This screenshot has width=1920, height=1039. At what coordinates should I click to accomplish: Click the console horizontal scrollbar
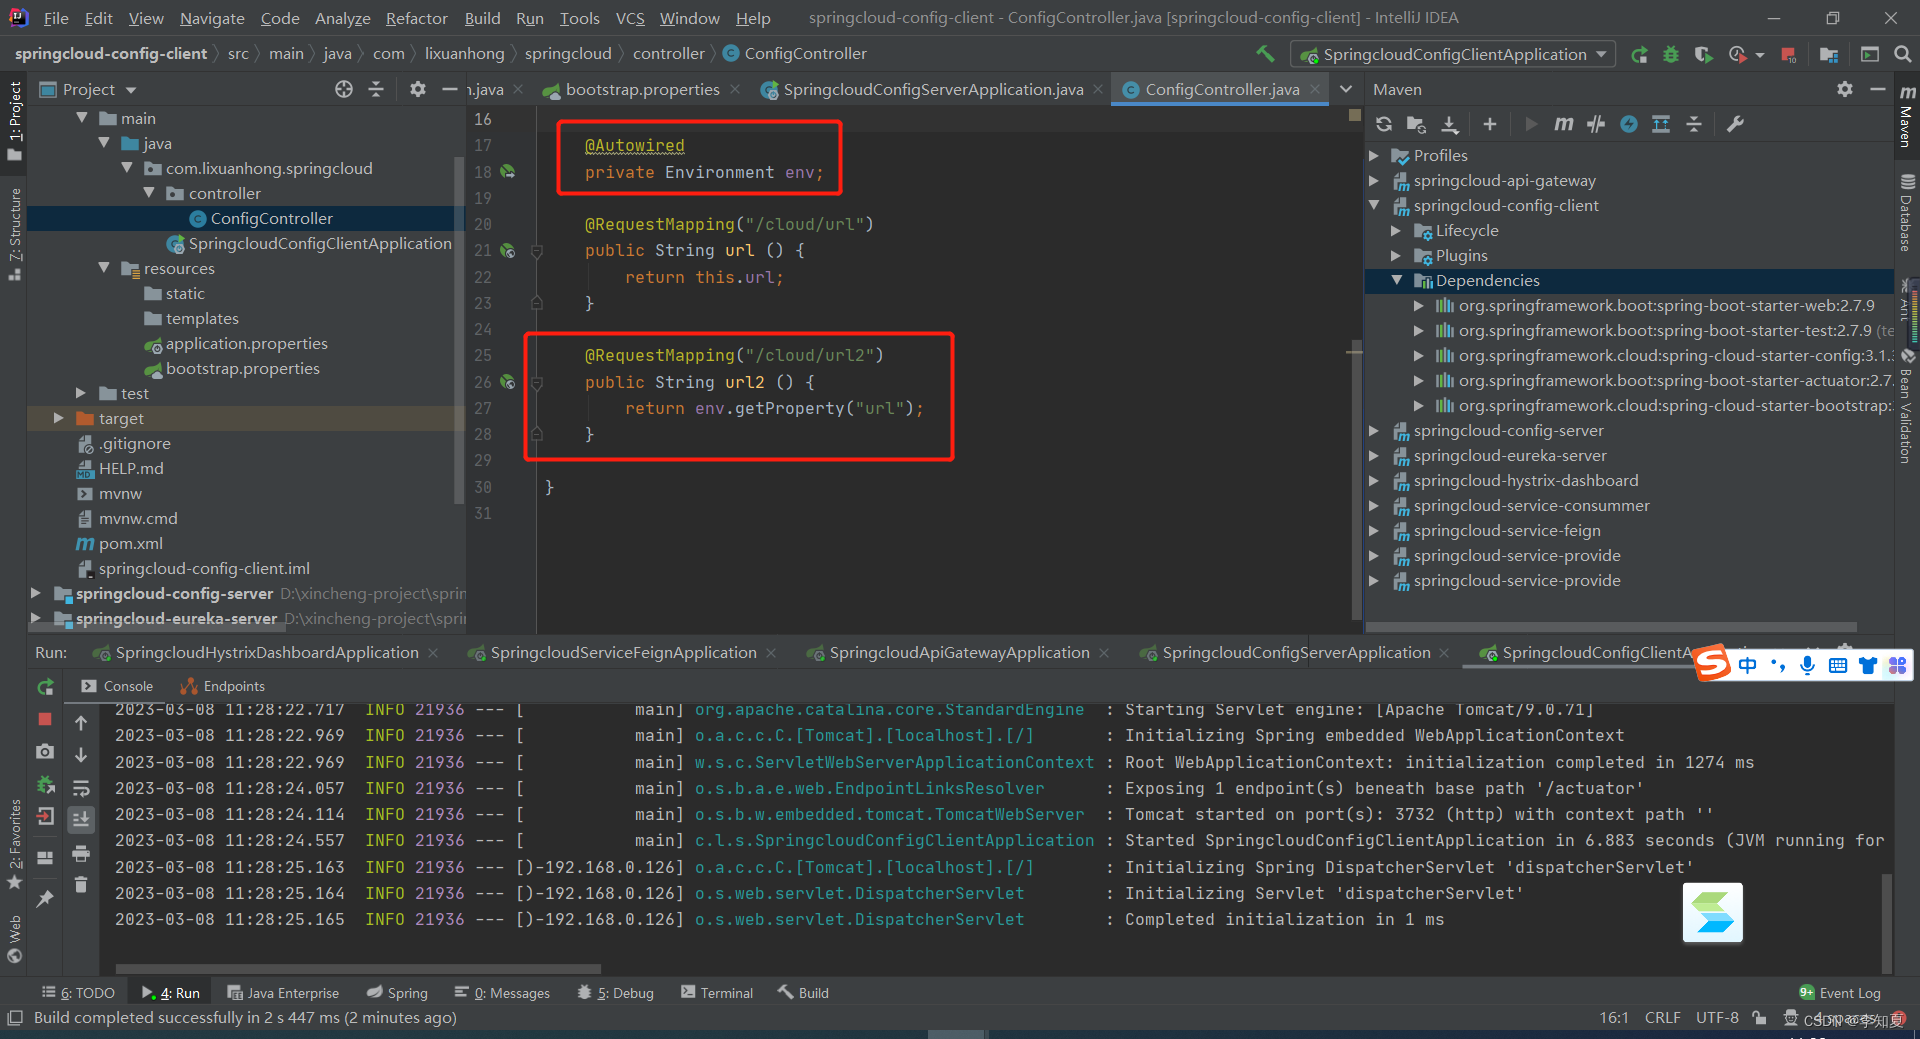pos(358,969)
